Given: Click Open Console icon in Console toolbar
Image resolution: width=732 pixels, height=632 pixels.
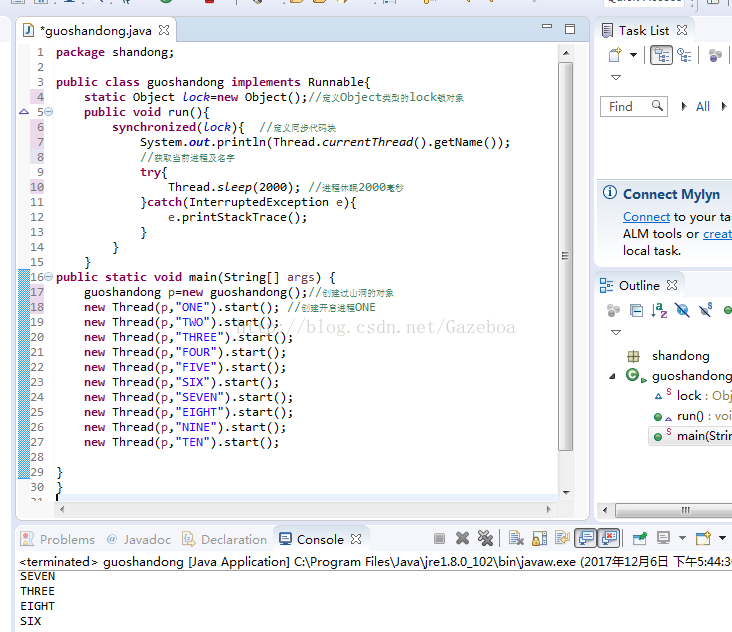Looking at the screenshot, I should (x=703, y=539).
